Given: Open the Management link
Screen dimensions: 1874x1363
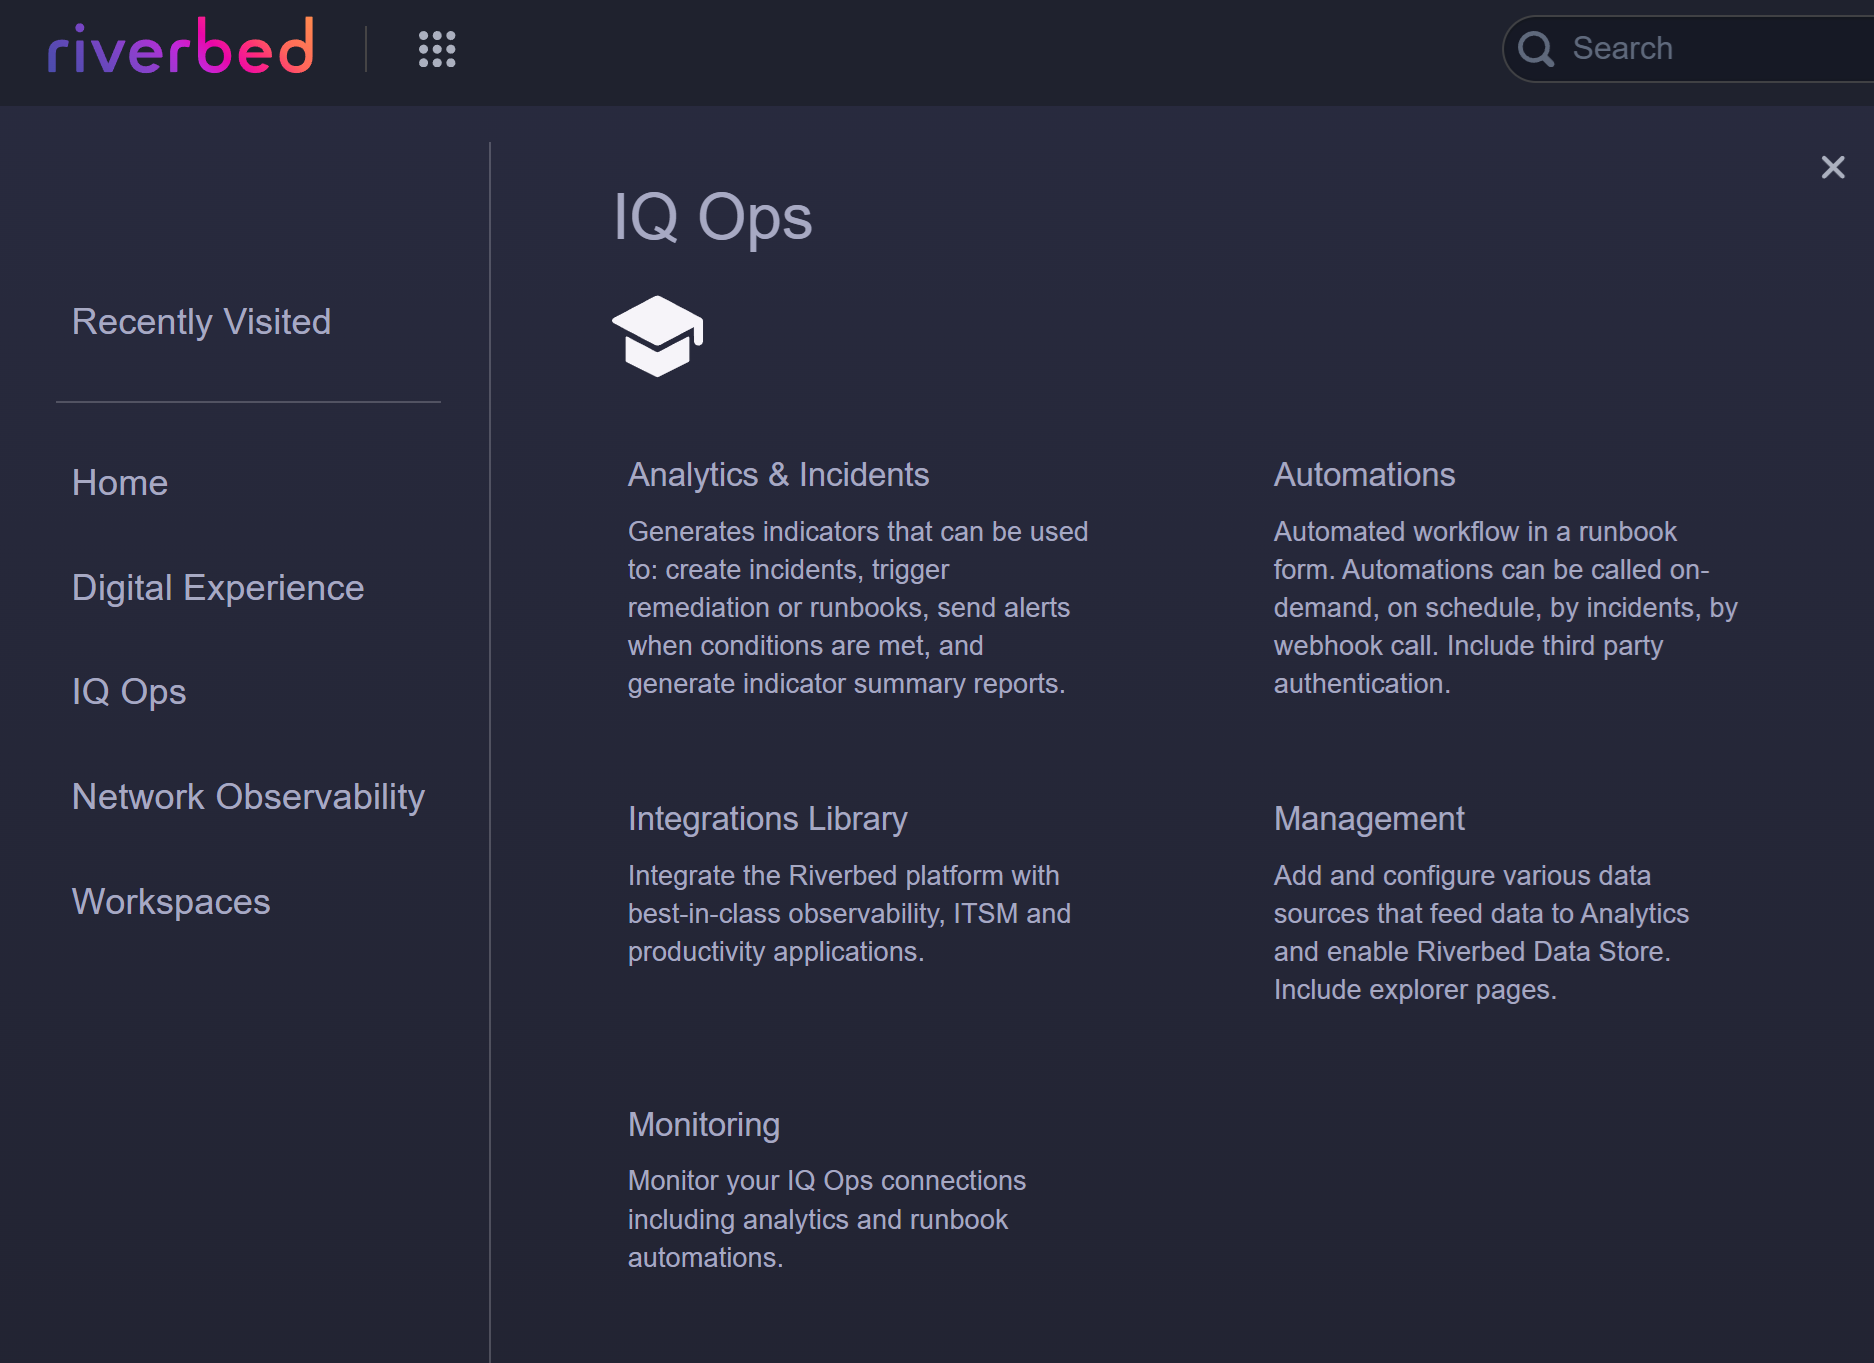Looking at the screenshot, I should 1368,819.
